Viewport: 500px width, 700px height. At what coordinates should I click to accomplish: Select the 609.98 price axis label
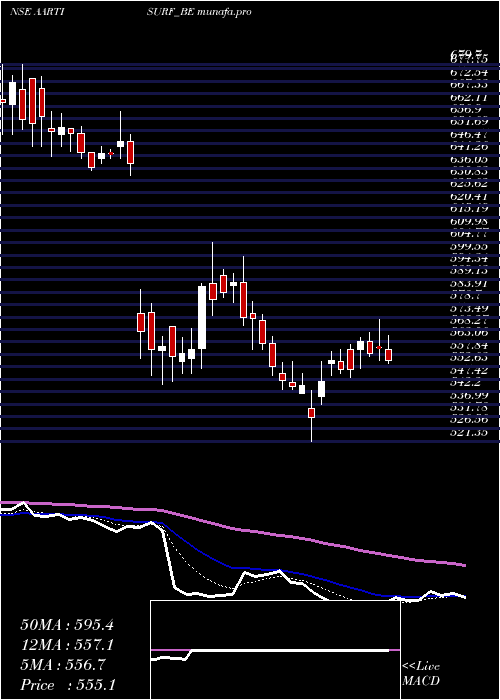coord(469,221)
